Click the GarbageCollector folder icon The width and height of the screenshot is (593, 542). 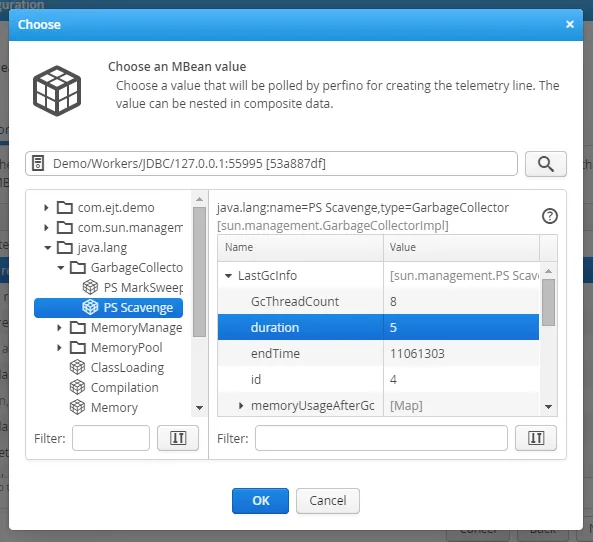[78, 267]
